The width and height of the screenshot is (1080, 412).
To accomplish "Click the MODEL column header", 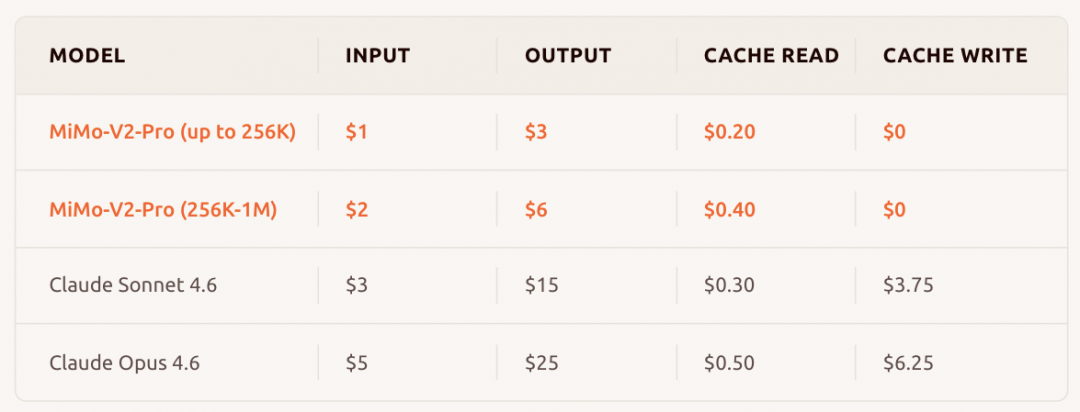I will [87, 56].
